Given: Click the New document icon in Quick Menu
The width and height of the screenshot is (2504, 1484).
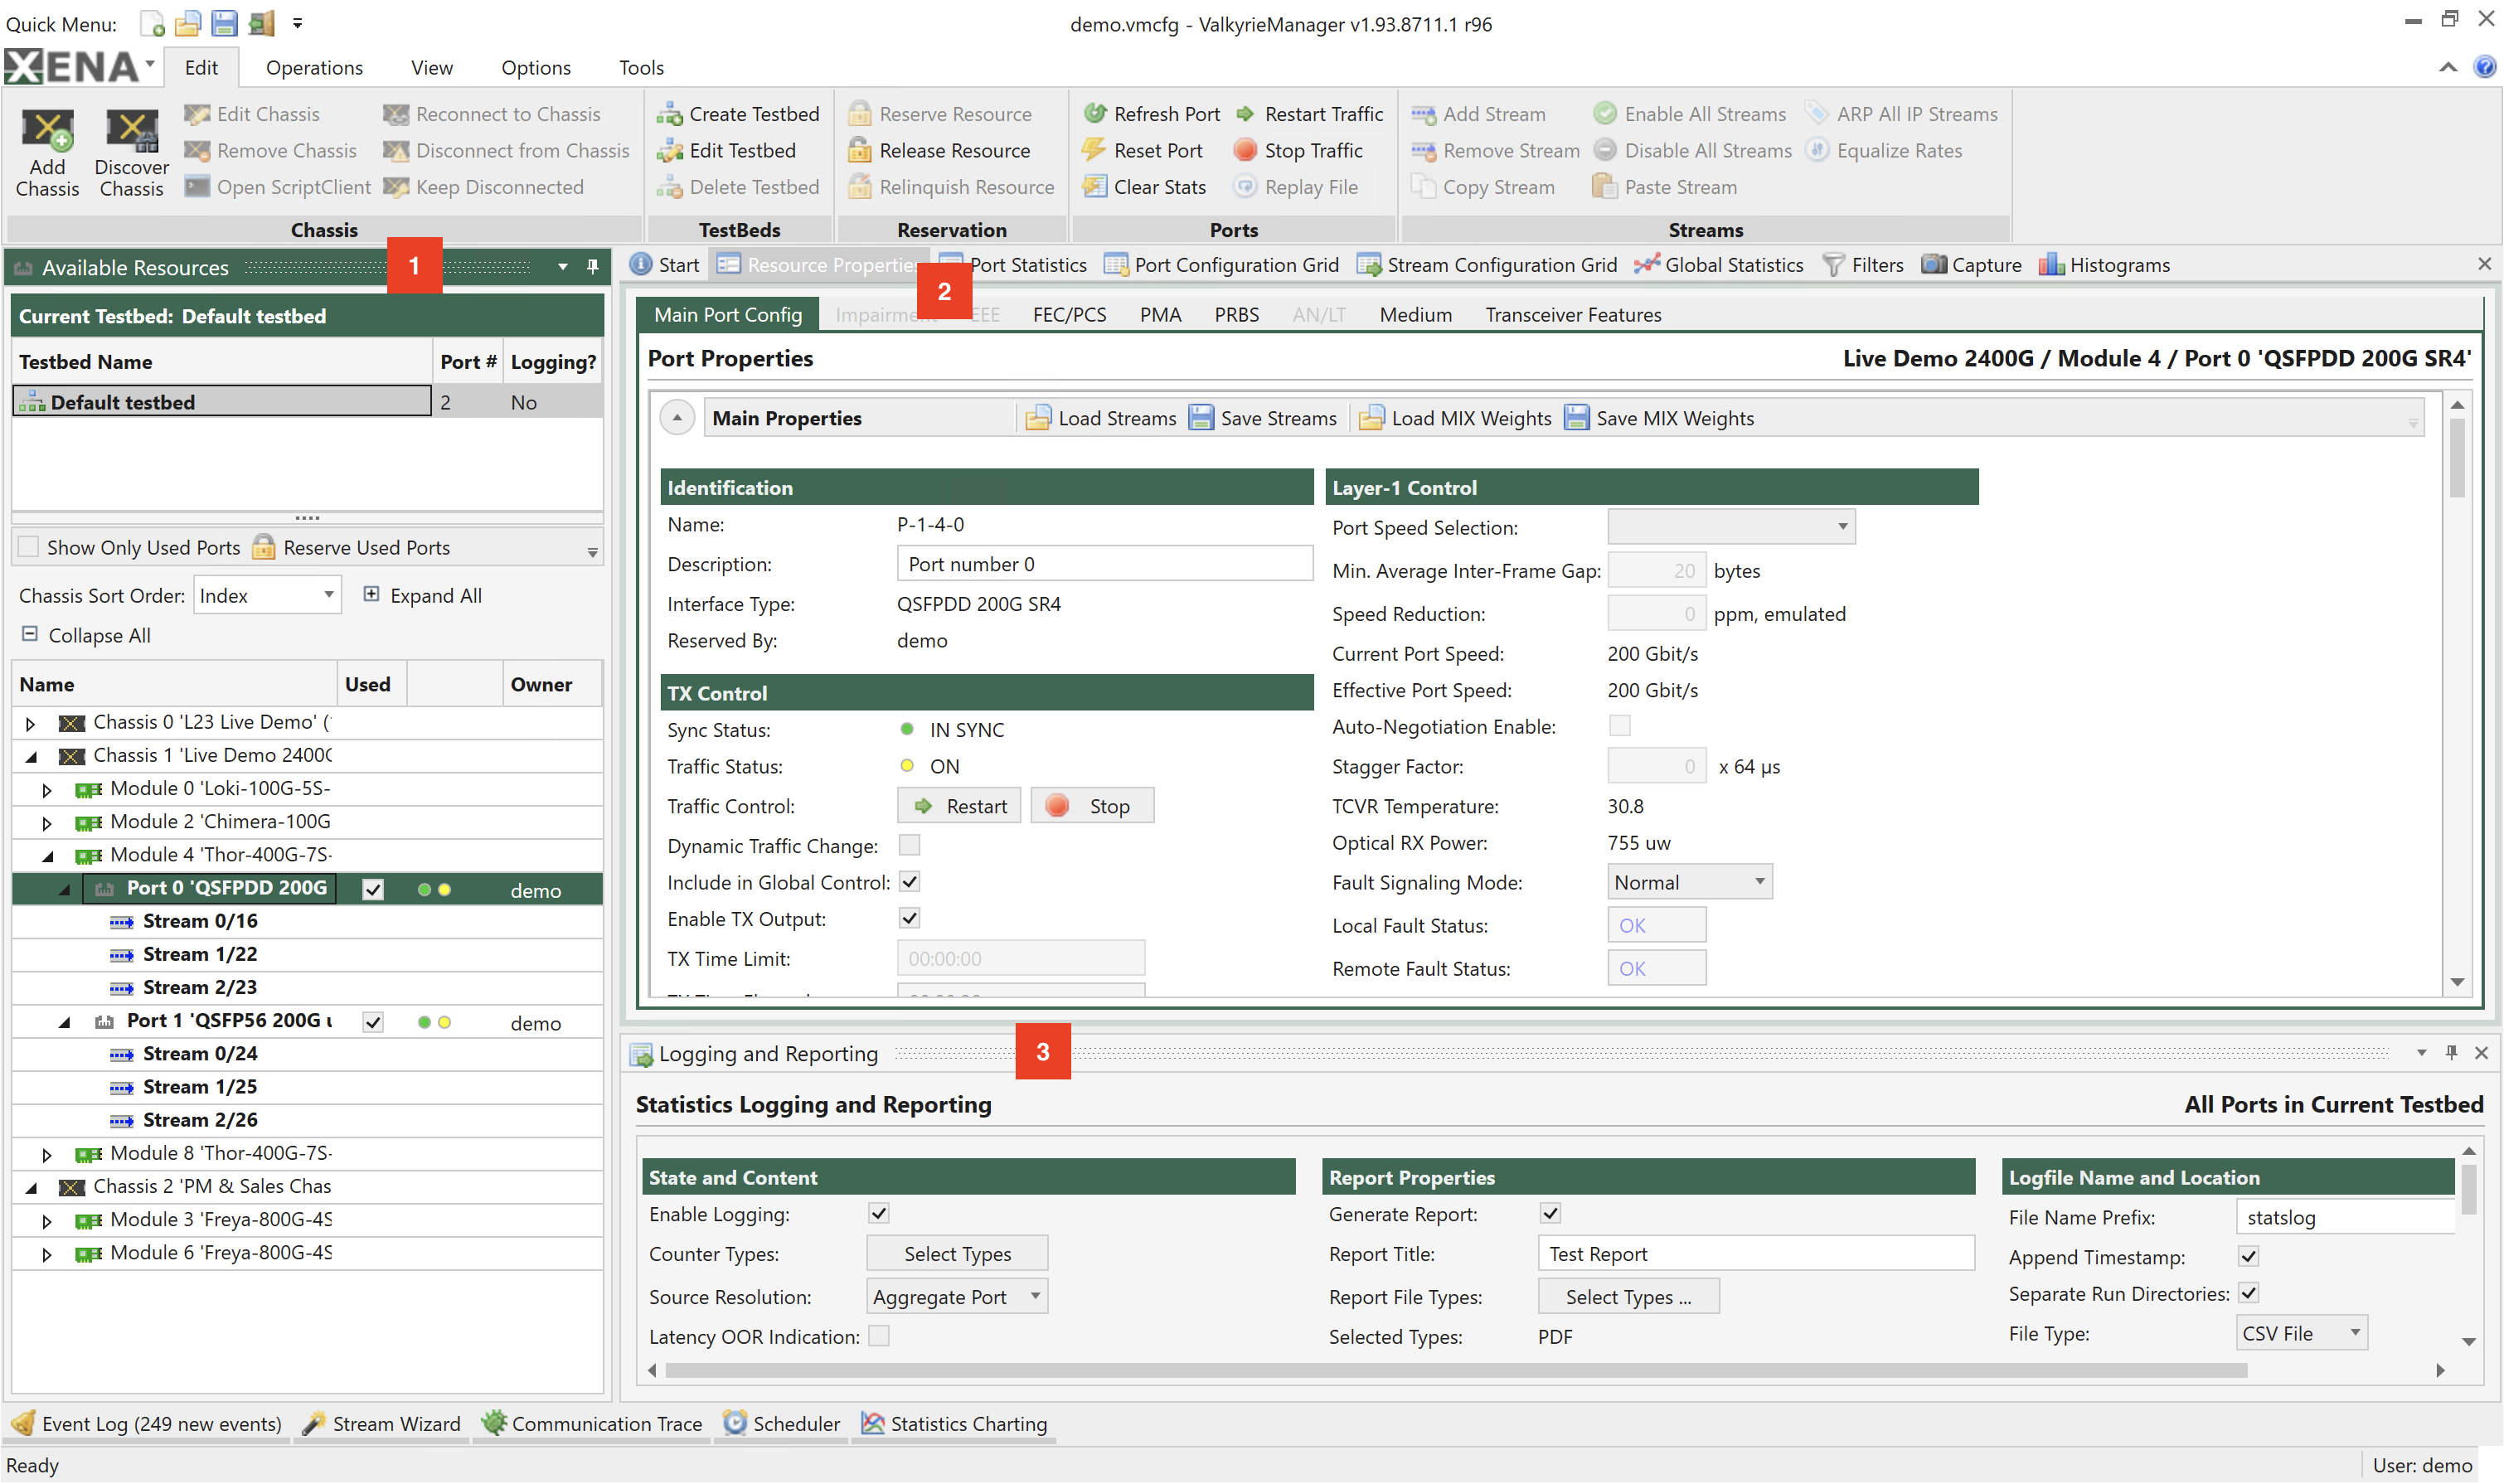Looking at the screenshot, I should point(152,23).
